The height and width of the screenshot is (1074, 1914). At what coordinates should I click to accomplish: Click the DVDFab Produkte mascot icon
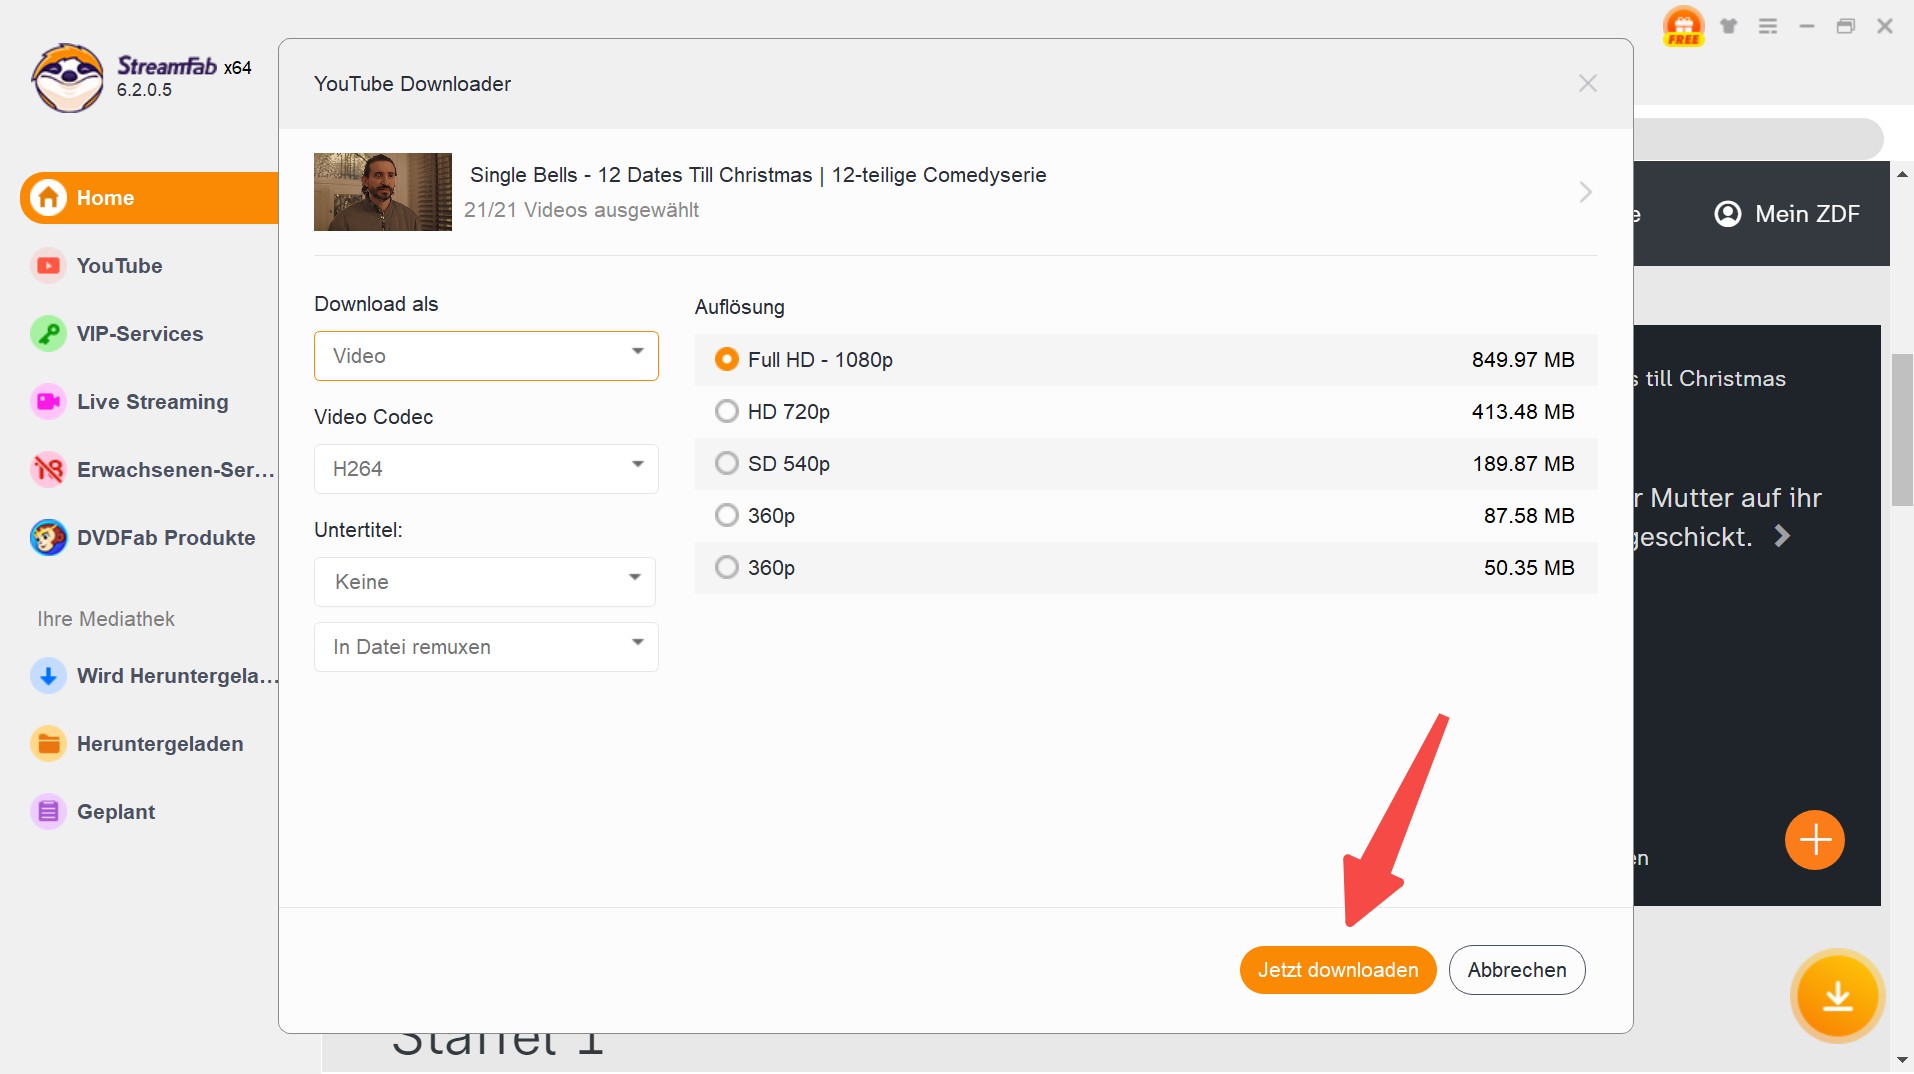tap(48, 538)
